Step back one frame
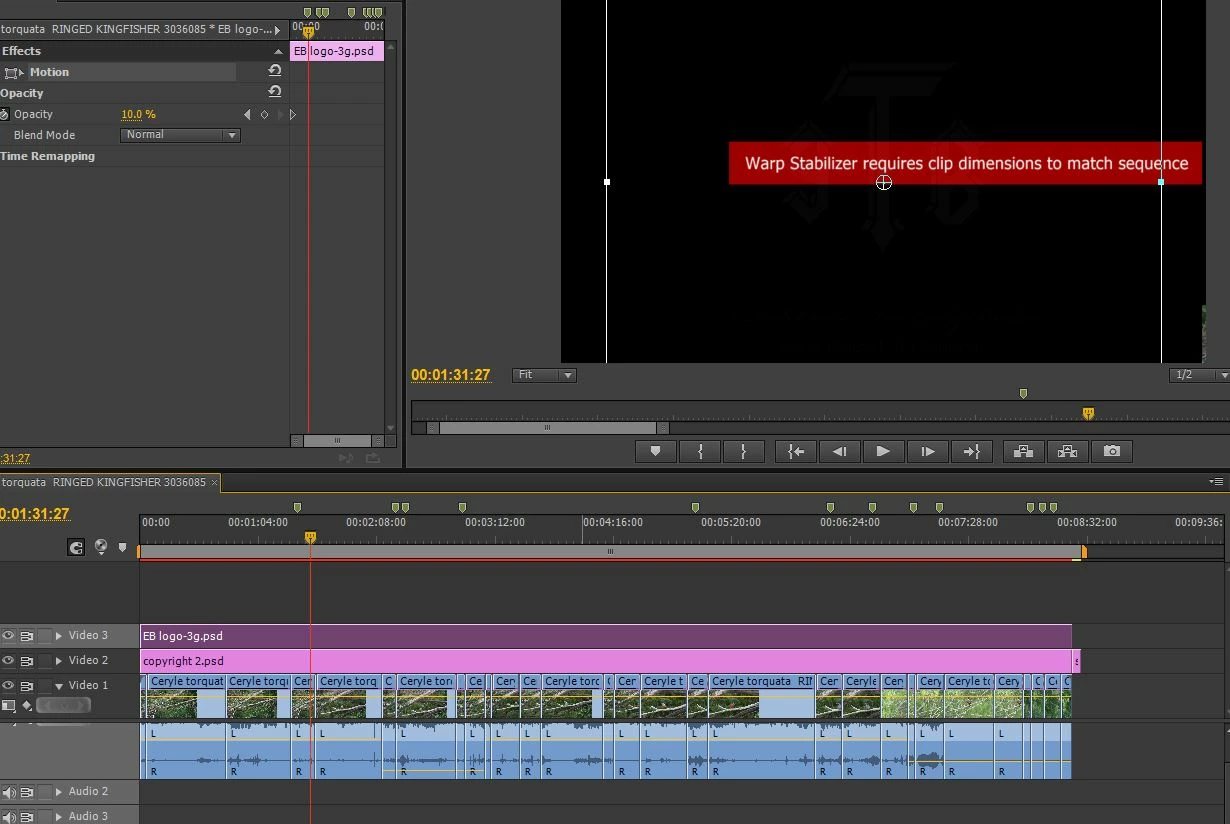Viewport: 1230px width, 824px height. click(839, 451)
